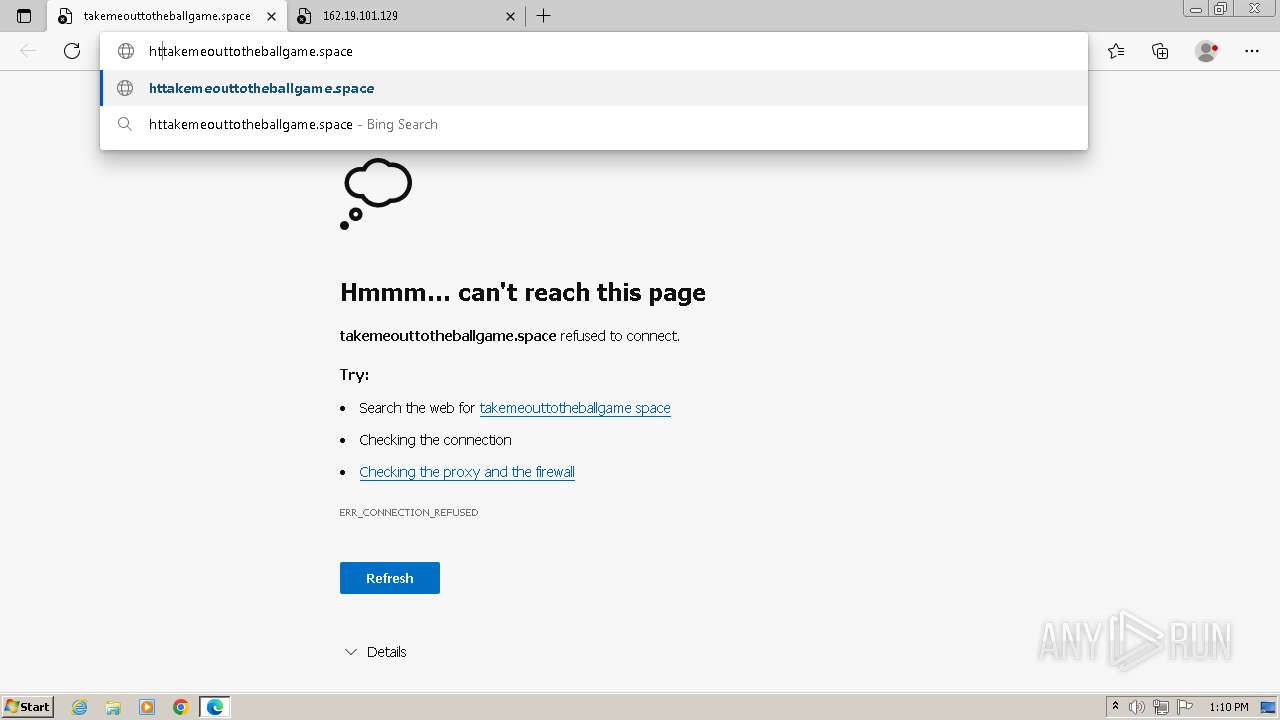Open the network tray icon

tap(1161, 707)
